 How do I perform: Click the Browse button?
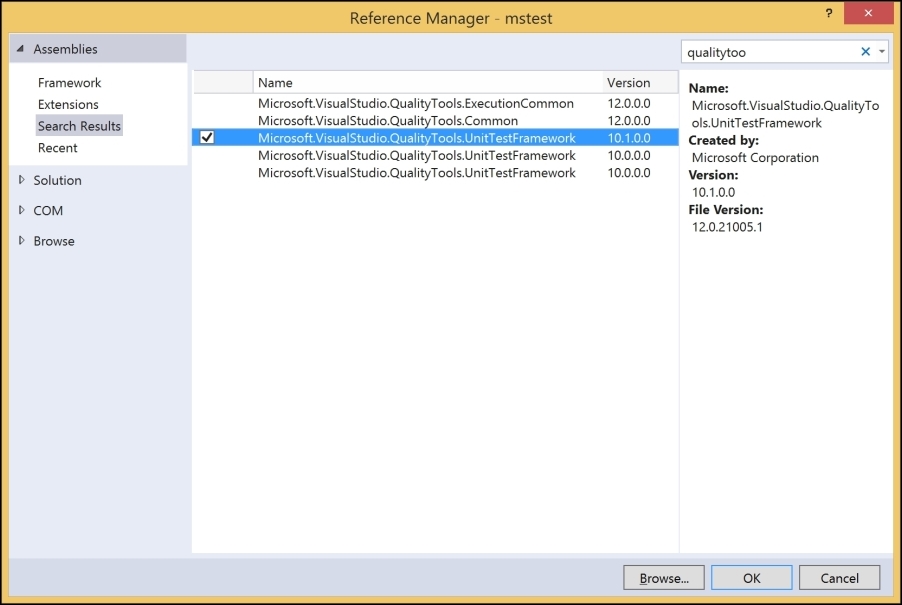tap(663, 577)
